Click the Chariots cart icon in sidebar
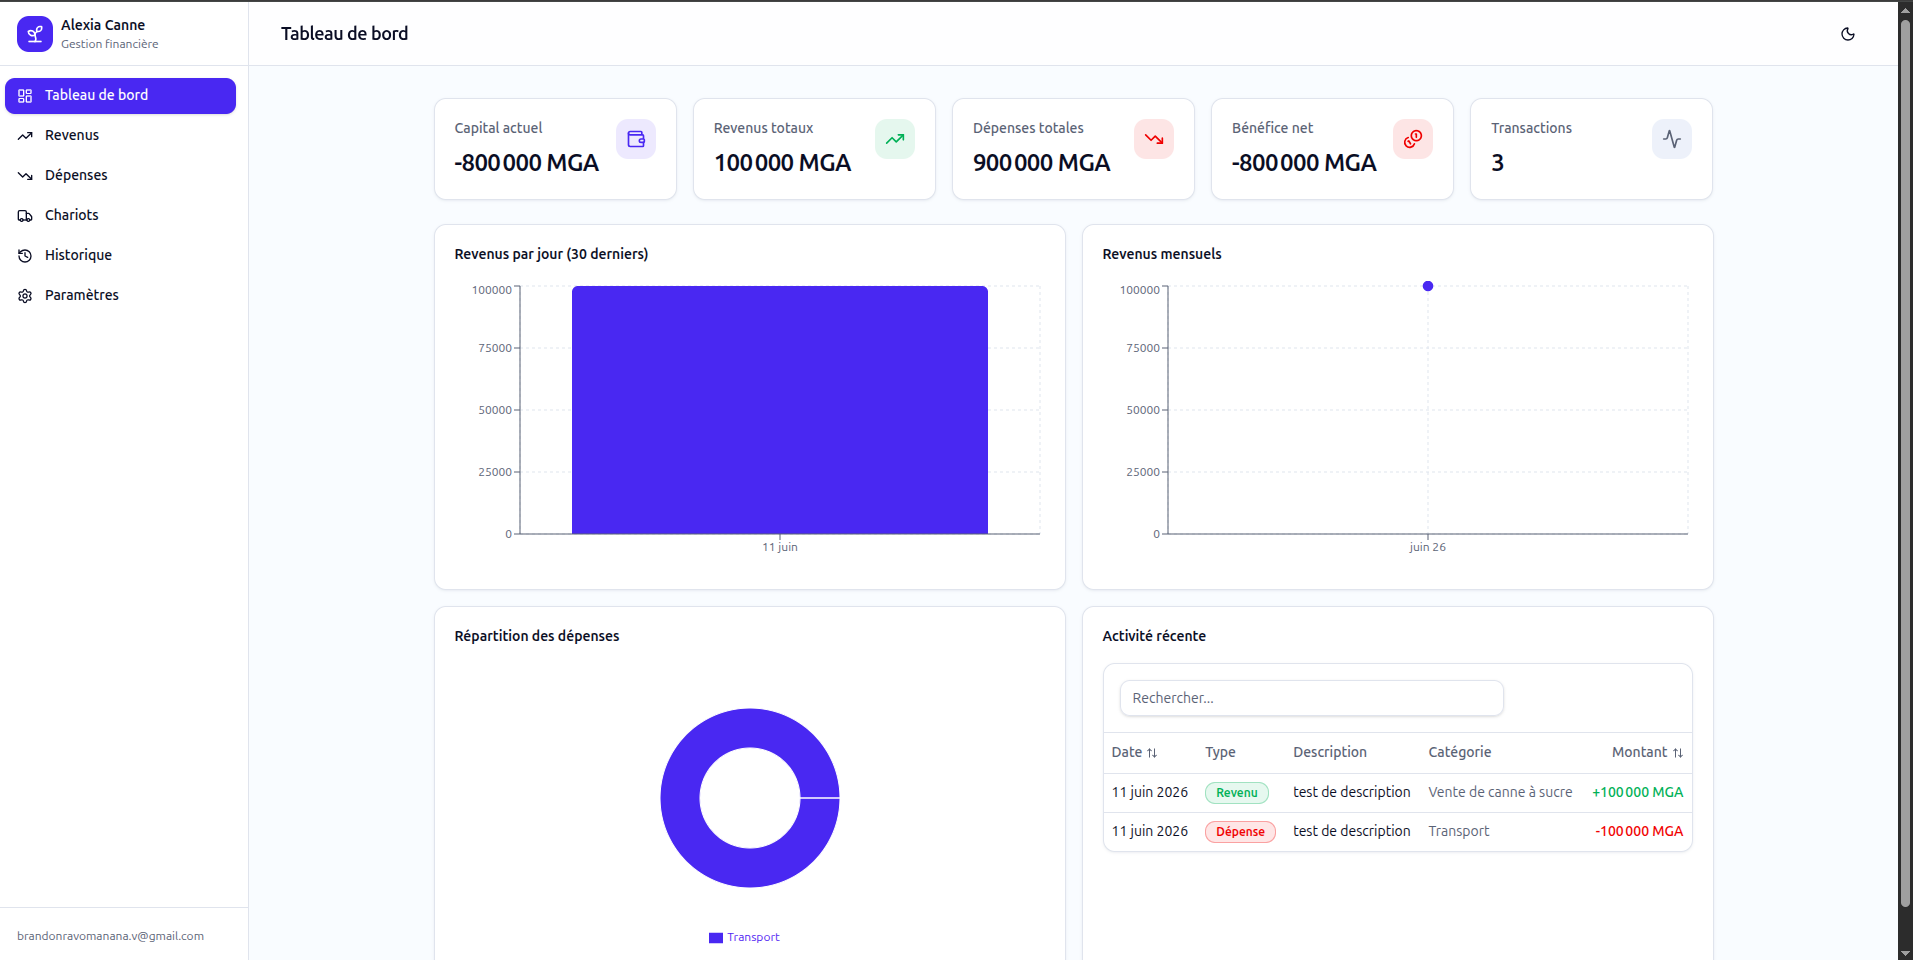The height and width of the screenshot is (960, 1913). [25, 216]
